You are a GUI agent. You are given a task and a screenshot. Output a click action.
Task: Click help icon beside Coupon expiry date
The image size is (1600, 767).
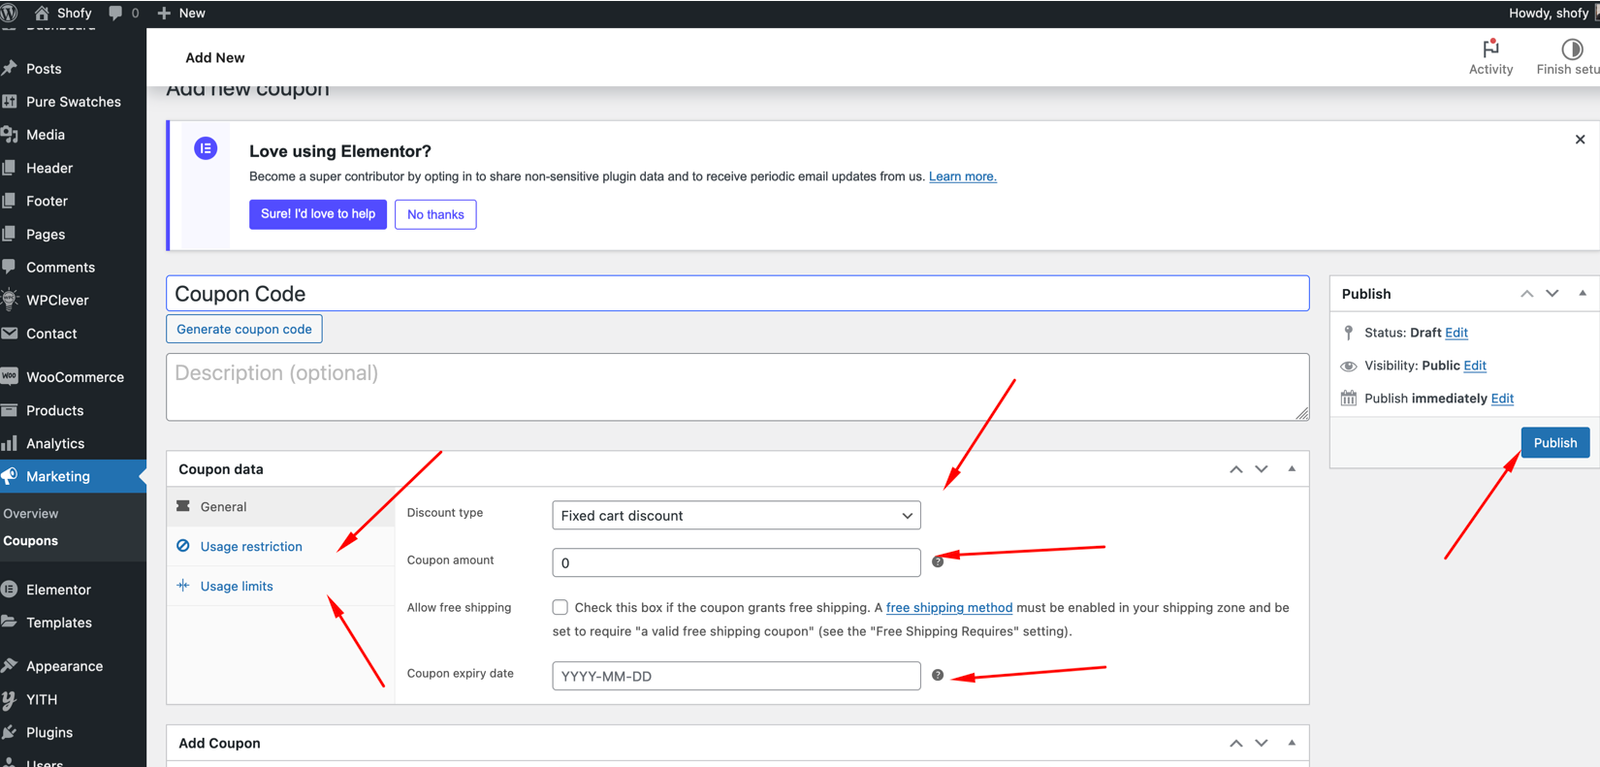click(937, 675)
